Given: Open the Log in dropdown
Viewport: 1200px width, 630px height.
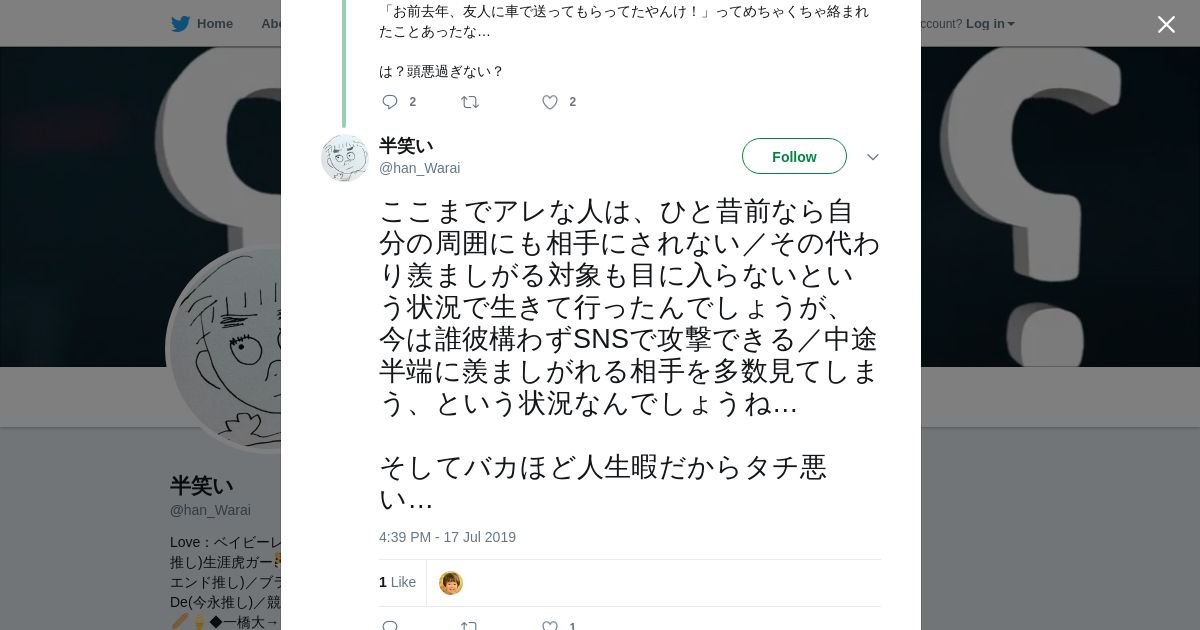Looking at the screenshot, I should (x=990, y=24).
